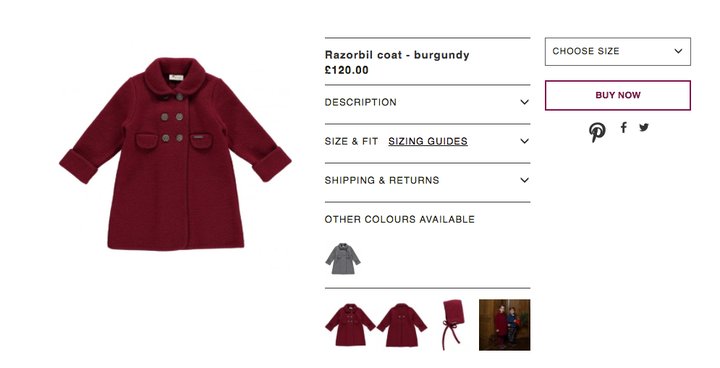Click the Shipping & Returns heading
Screen dimensions: 720x368
click(382, 180)
